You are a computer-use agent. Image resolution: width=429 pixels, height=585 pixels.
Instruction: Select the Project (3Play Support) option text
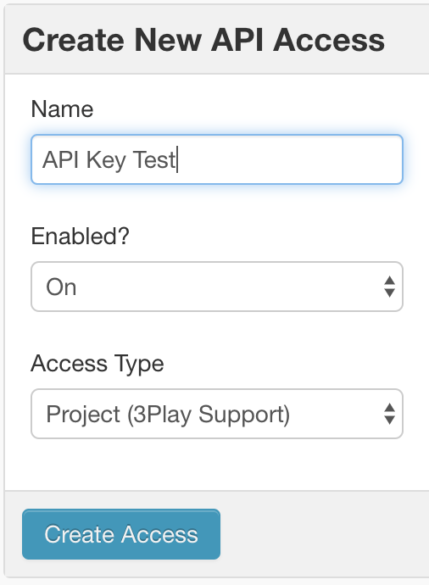tap(168, 415)
